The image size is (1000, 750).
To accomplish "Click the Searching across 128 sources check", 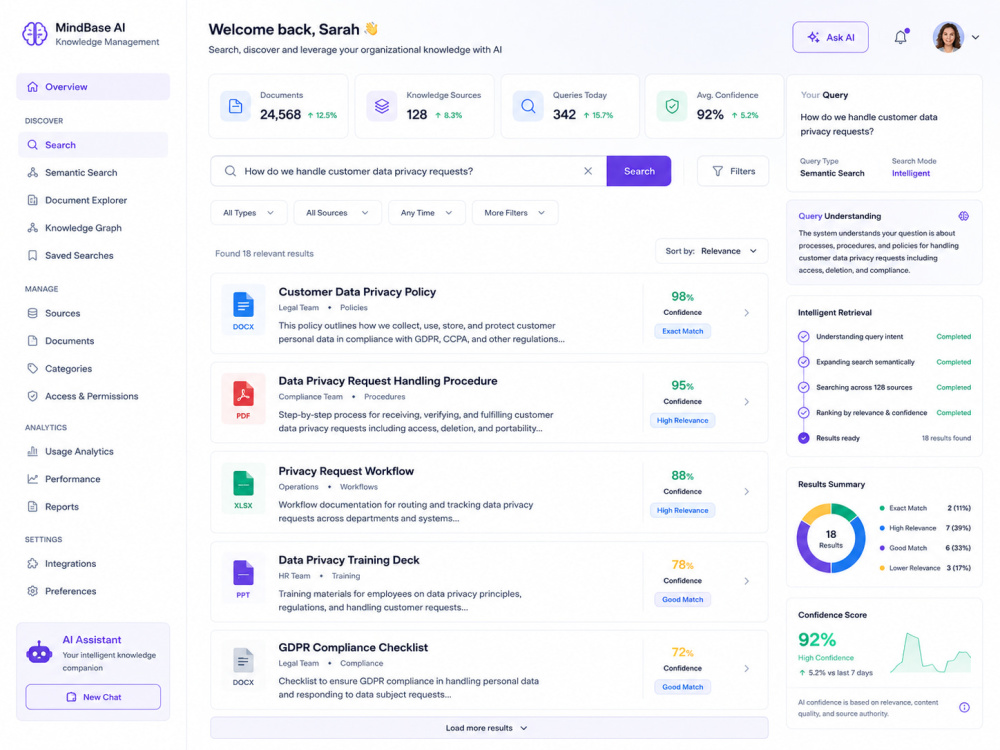I will [804, 387].
